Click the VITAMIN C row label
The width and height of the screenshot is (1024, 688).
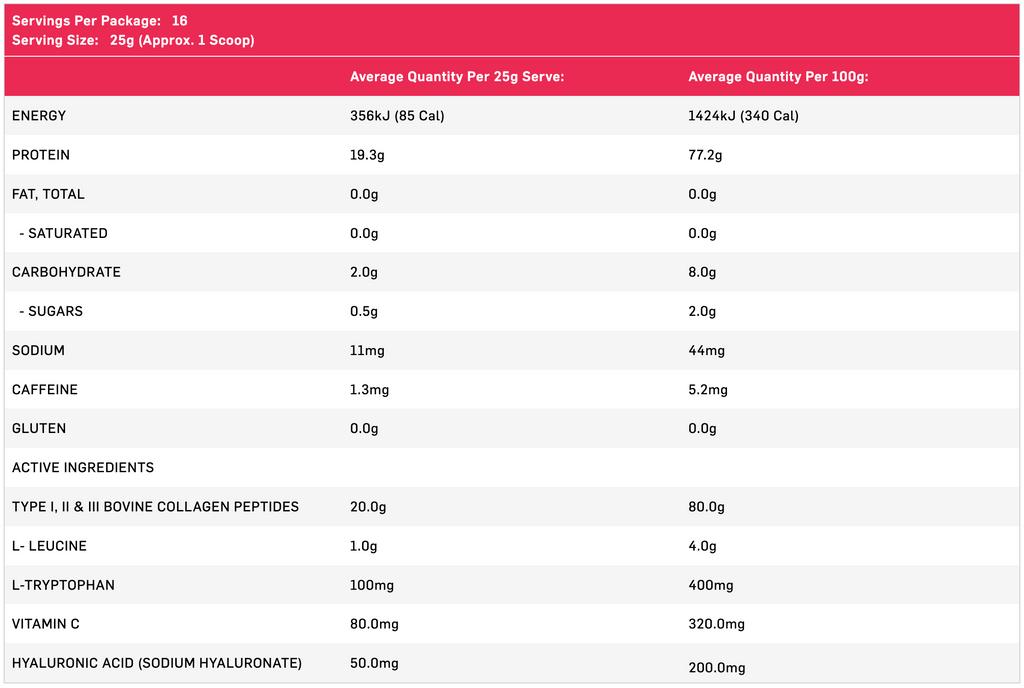coord(46,624)
